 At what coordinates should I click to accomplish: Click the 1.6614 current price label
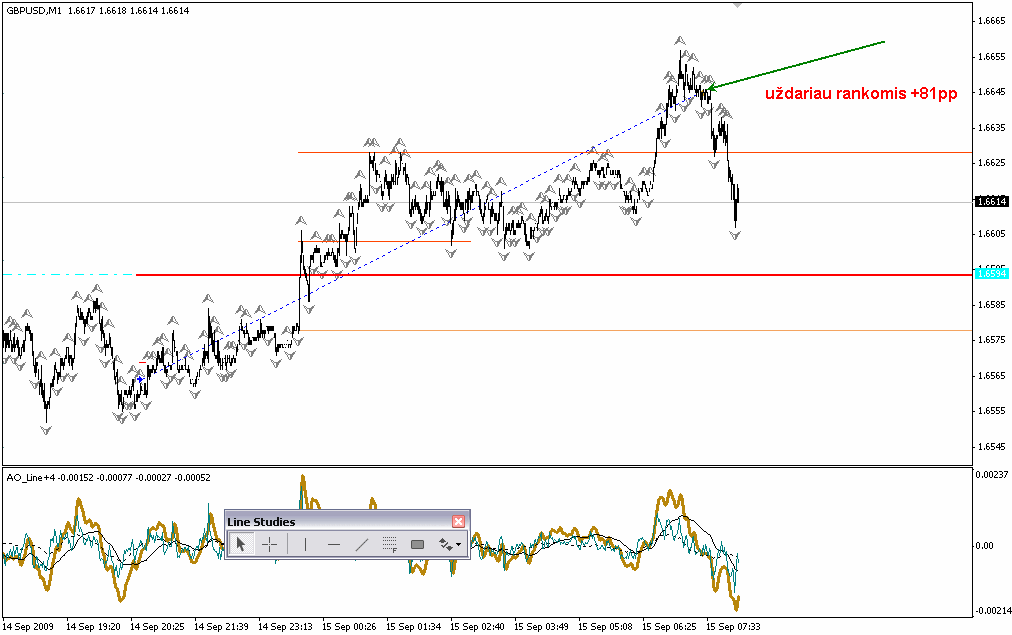click(x=992, y=201)
